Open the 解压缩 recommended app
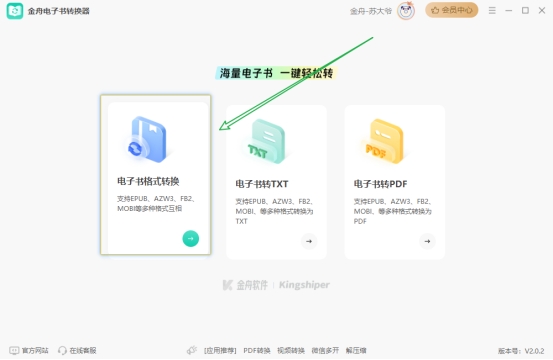553x360 pixels. click(356, 350)
